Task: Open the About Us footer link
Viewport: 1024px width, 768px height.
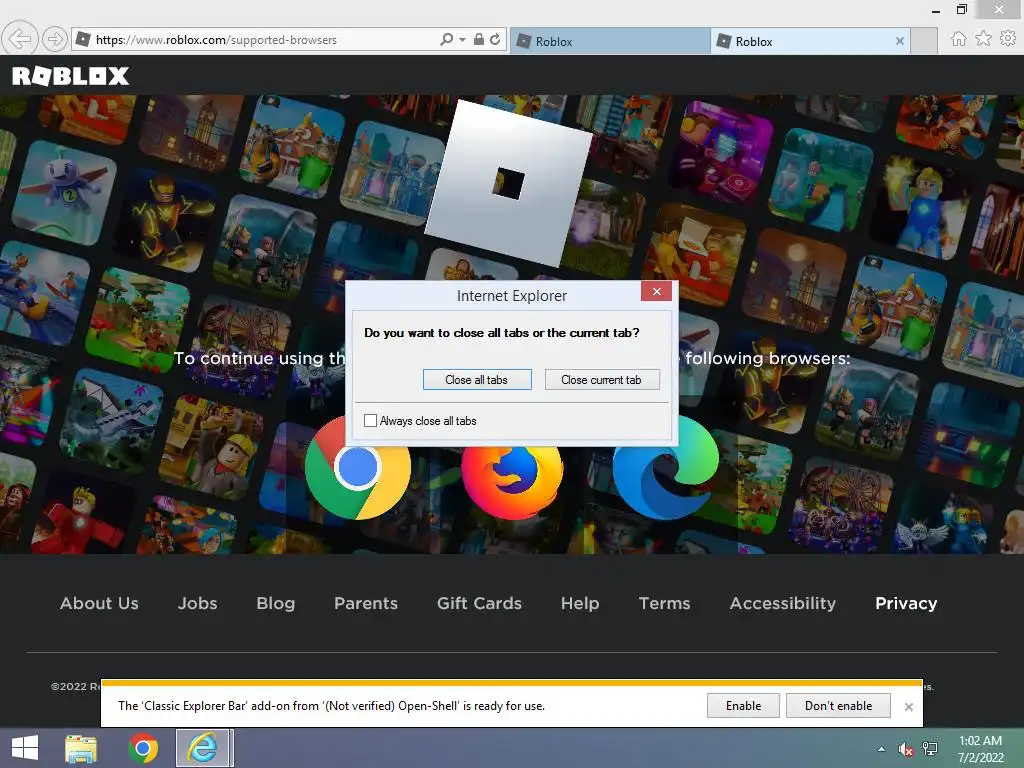Action: [x=99, y=603]
